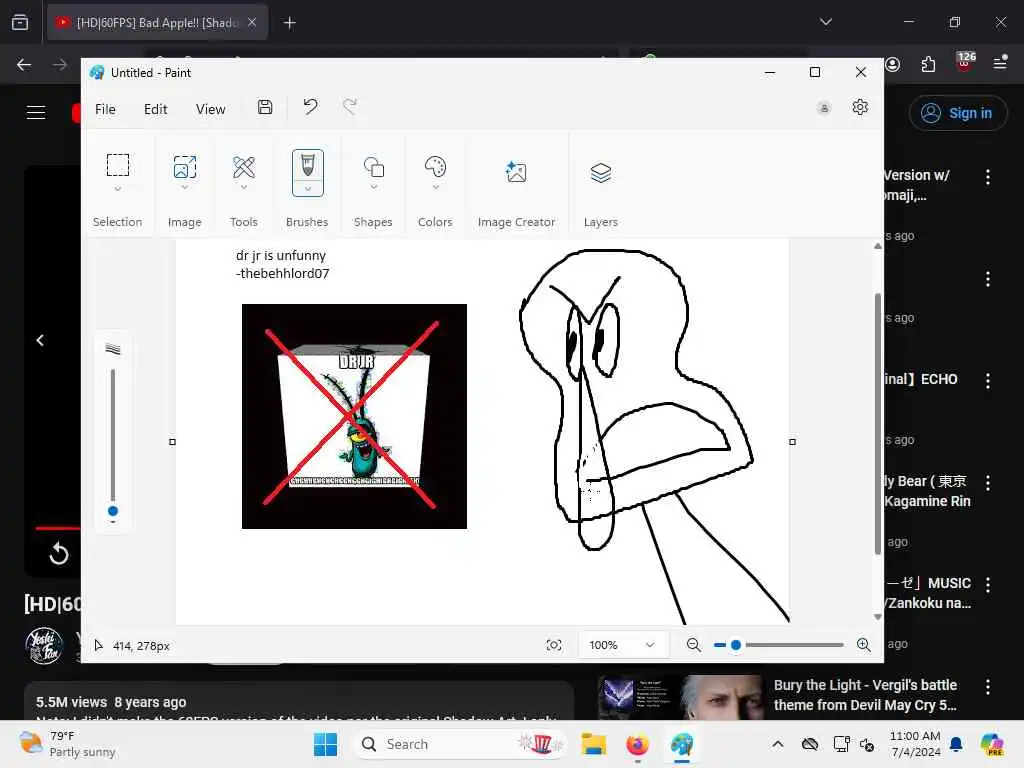Zoom out with the minus magnifier icon
Image resolution: width=1024 pixels, height=768 pixels.
coord(694,645)
